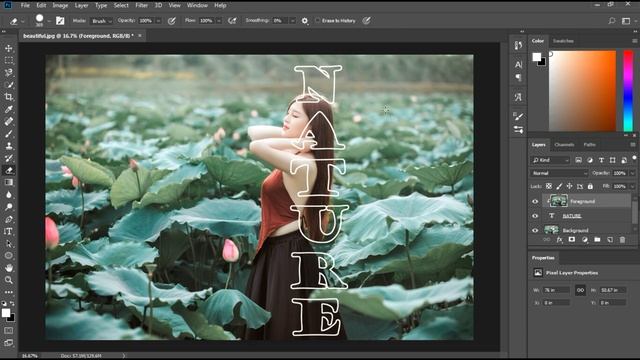Image resolution: width=640 pixels, height=360 pixels.
Task: Select the Rectangular Marquee tool
Action: 9,60
